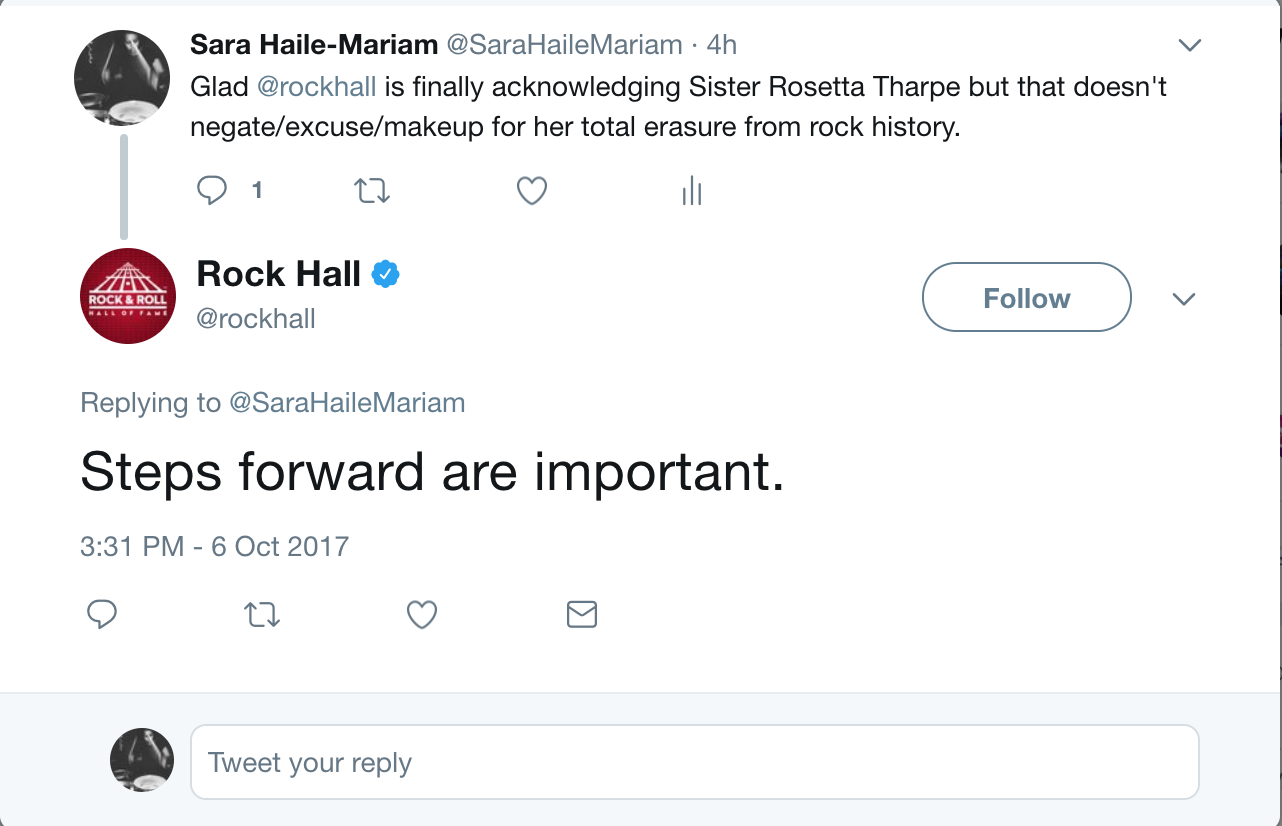Open @SaraHaileMariam link in Replying to
This screenshot has height=826, width=1282.
347,403
